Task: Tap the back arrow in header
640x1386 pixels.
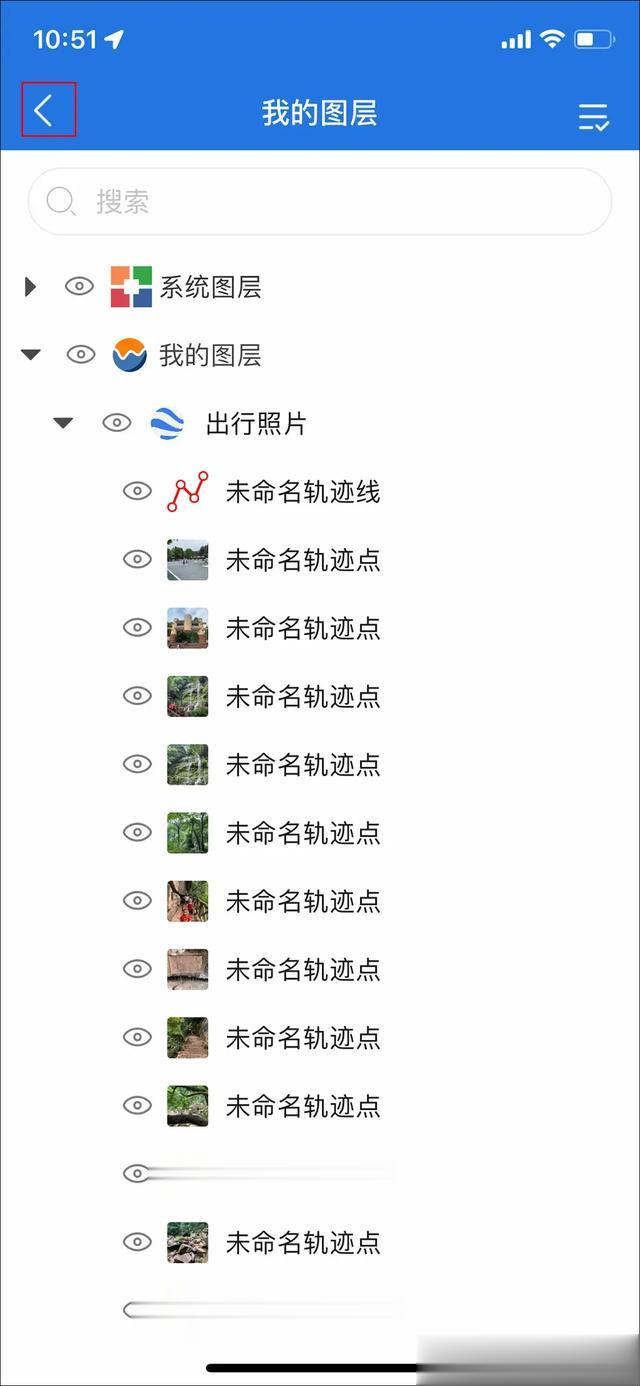Action: pos(43,110)
